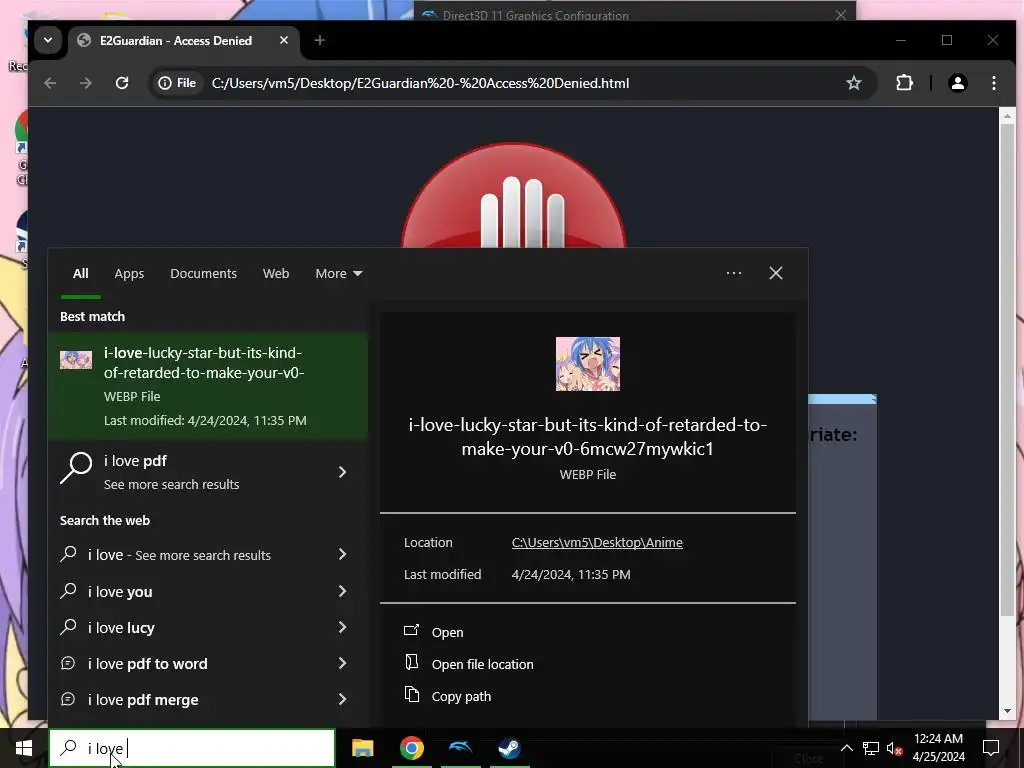The width and height of the screenshot is (1024, 768).
Task: Expand 'i love pdf merge' arrow
Action: pyautogui.click(x=342, y=699)
